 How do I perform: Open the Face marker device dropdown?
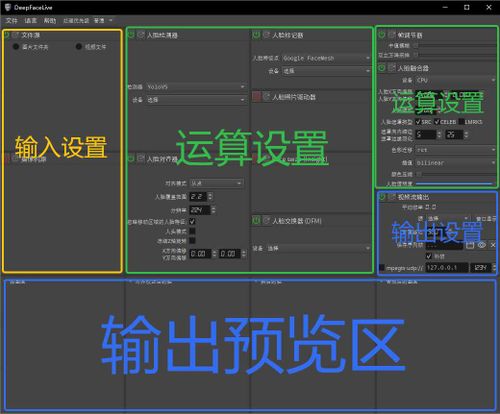coord(326,71)
